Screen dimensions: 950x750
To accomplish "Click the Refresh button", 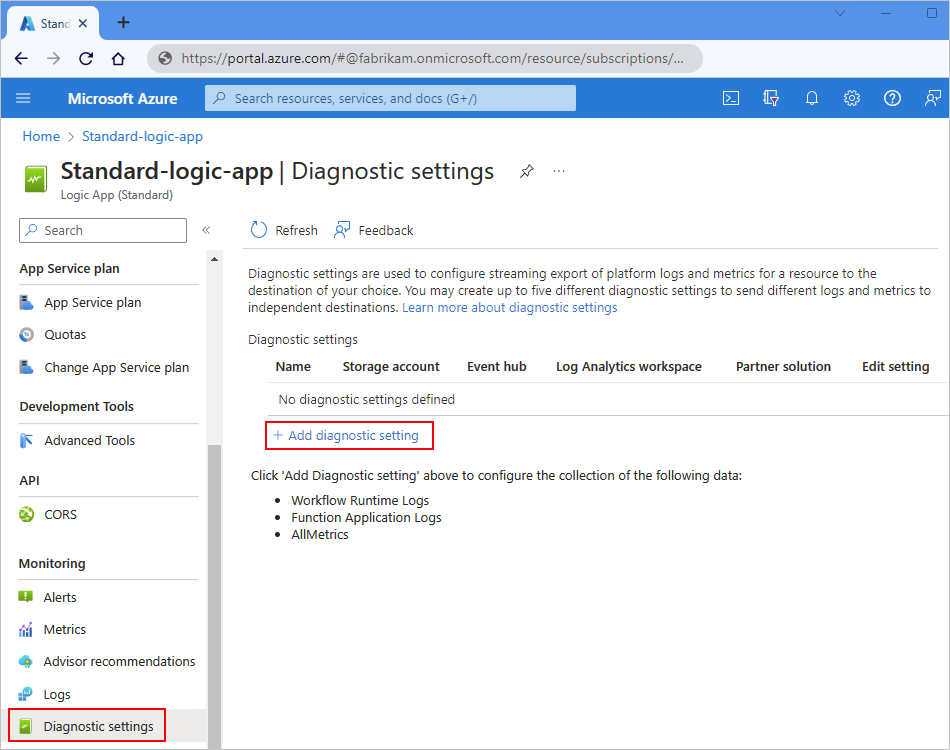I will pos(283,230).
